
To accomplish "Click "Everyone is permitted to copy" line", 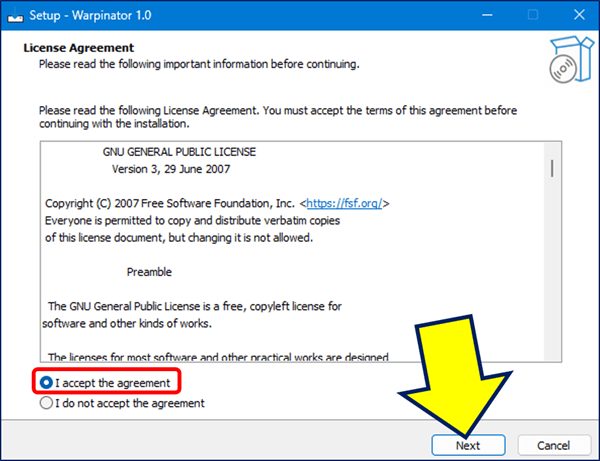I will pos(192,221).
